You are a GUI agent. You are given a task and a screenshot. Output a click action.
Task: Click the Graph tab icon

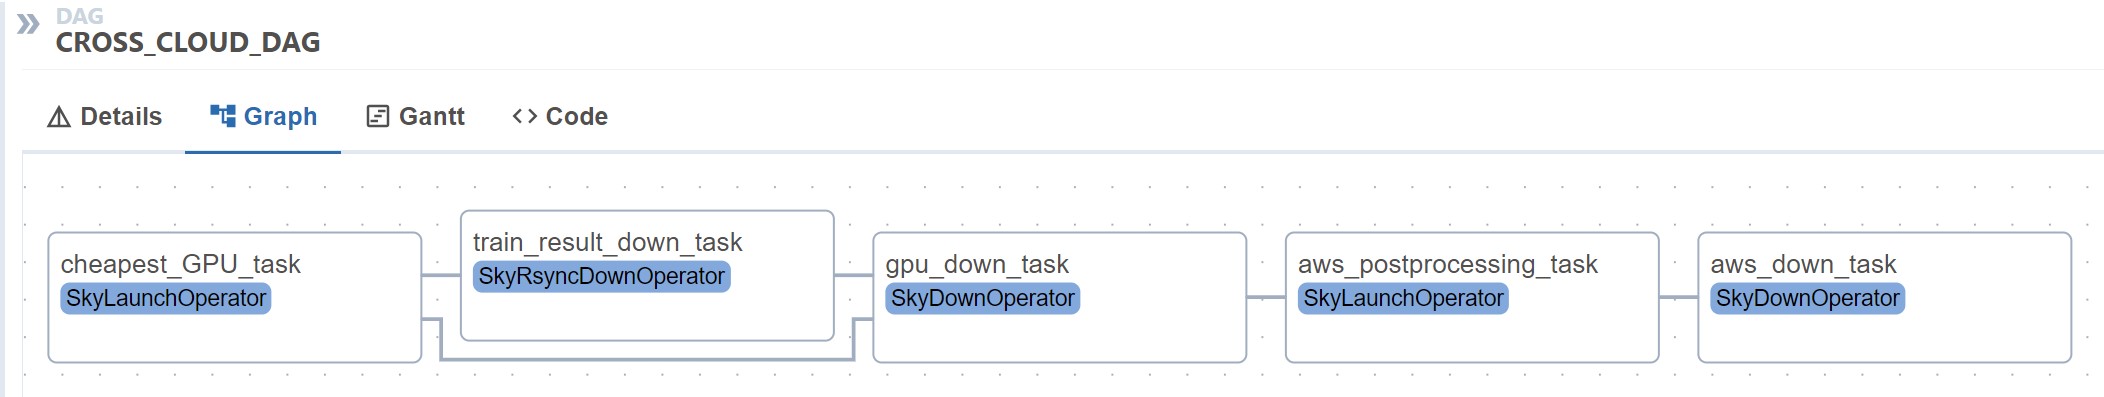pyautogui.click(x=223, y=116)
